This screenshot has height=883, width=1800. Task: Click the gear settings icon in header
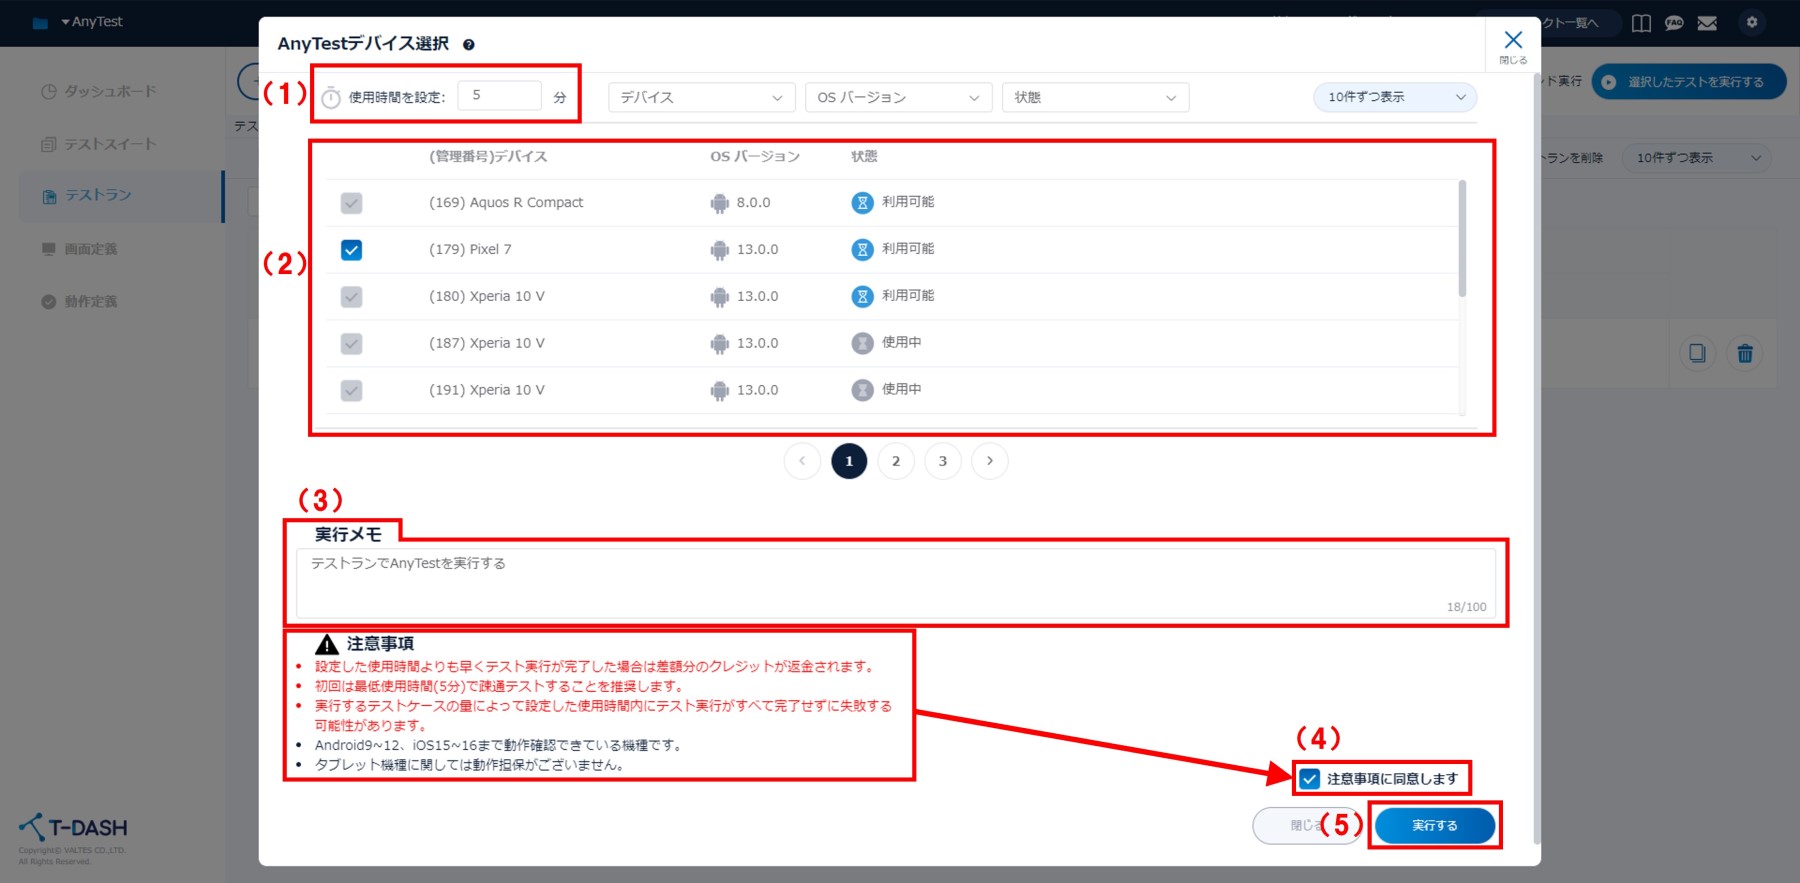(1751, 22)
